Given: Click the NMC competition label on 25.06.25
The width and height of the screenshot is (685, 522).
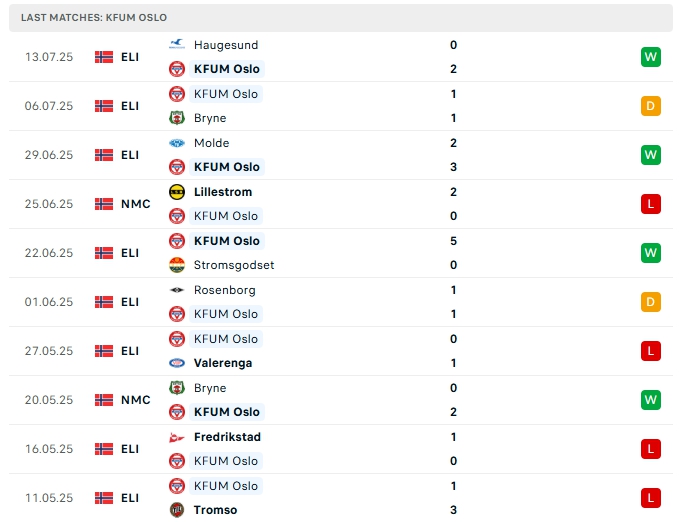Looking at the screenshot, I should point(136,204).
